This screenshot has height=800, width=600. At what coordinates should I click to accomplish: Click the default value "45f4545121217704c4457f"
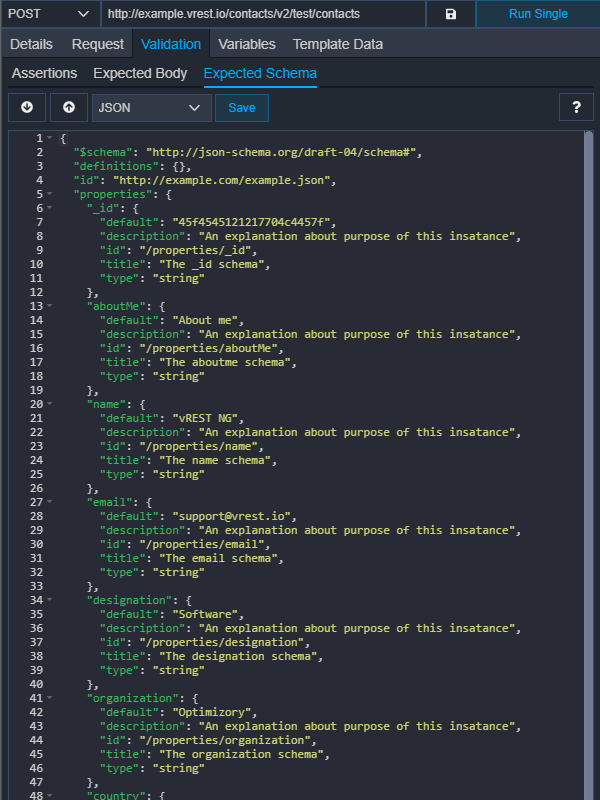251,222
